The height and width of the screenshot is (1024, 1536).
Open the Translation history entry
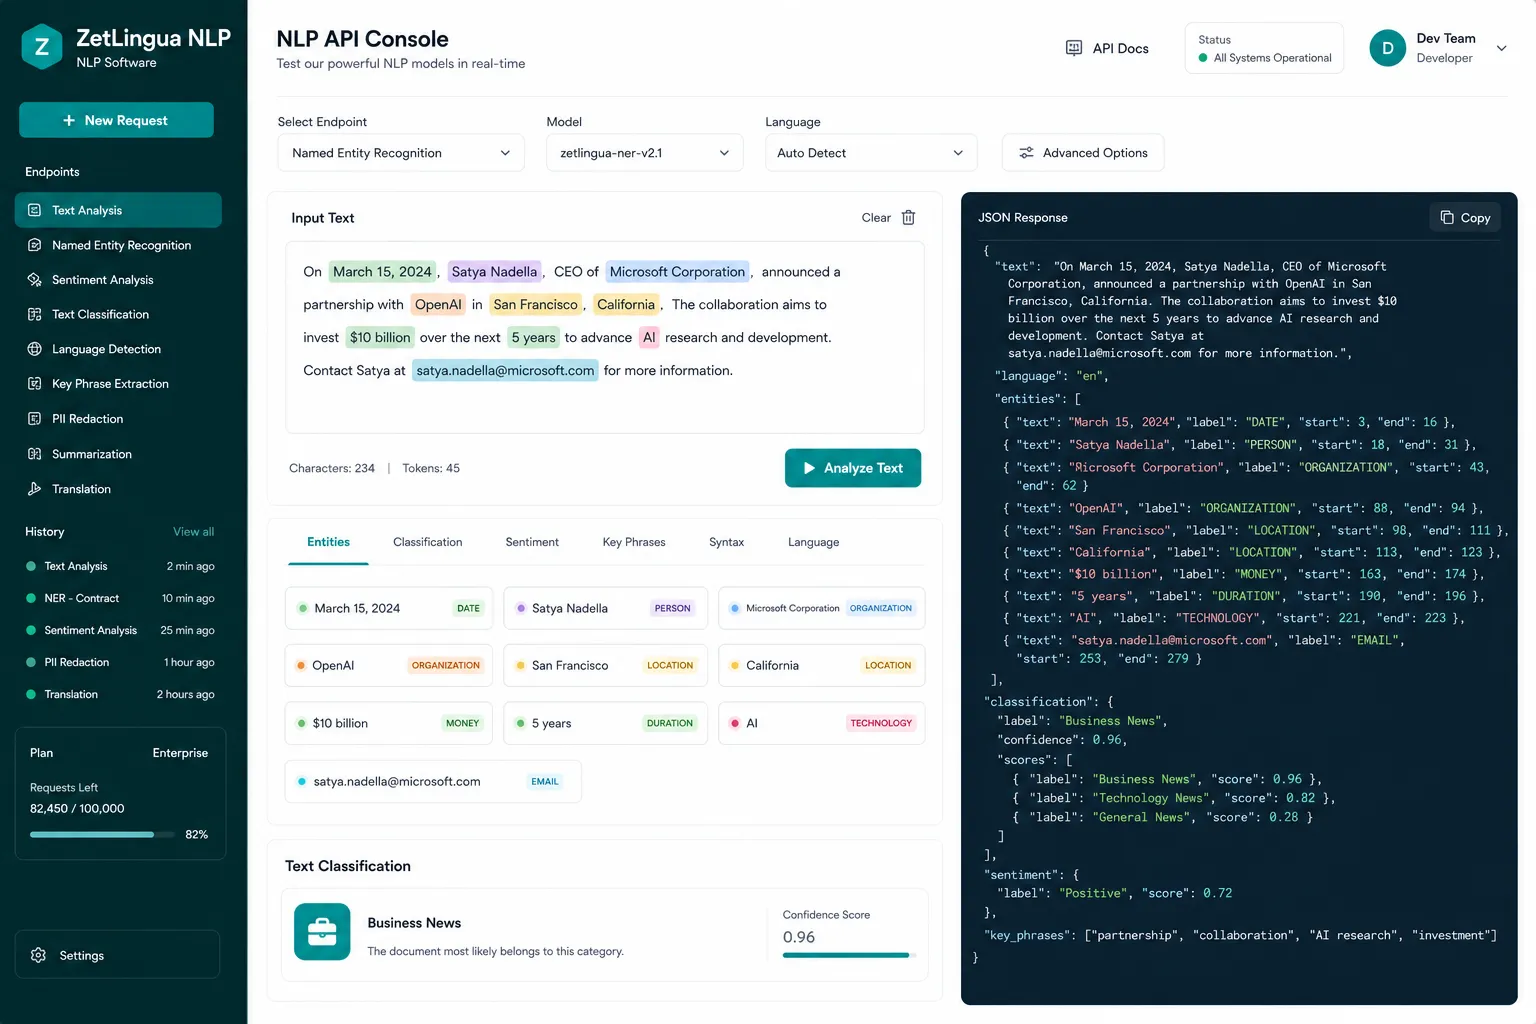pos(120,694)
